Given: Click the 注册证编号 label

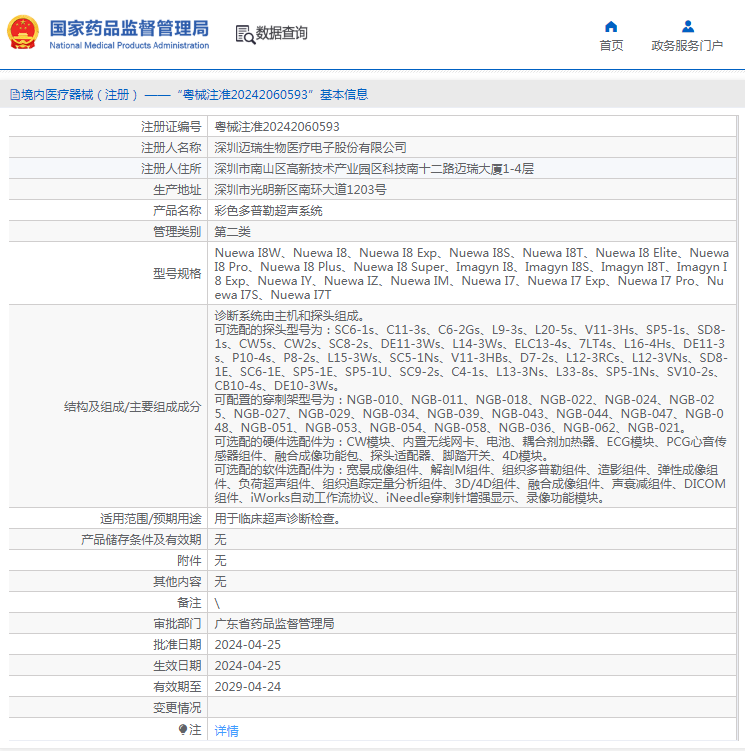Looking at the screenshot, I should click(171, 127).
